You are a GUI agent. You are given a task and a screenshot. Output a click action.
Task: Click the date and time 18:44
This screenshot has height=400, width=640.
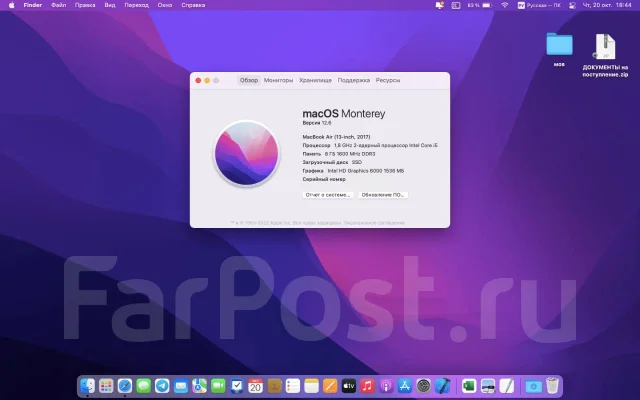click(x=607, y=5)
